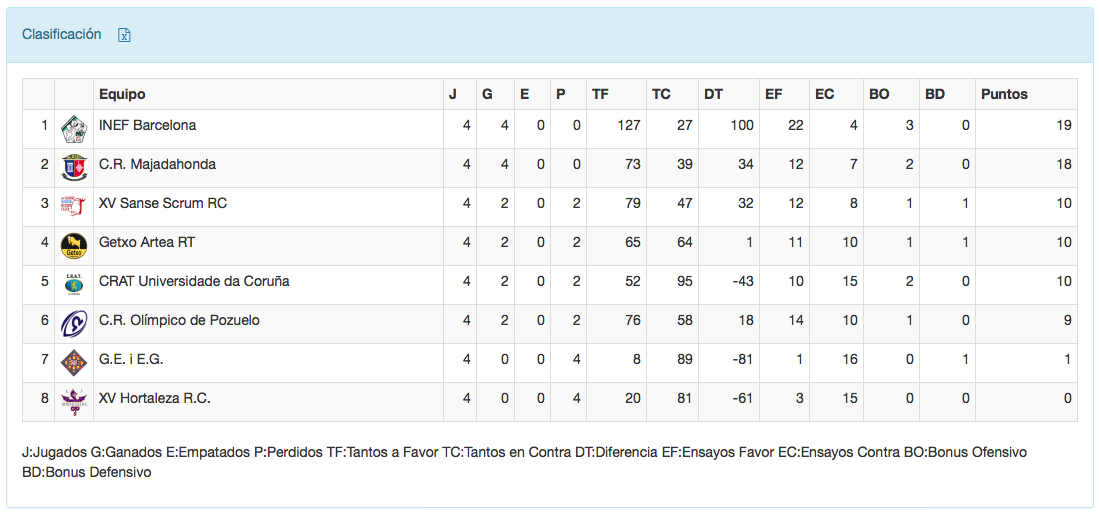Click the G.E. i E.G. team crest
The image size is (1099, 517).
coord(73,362)
